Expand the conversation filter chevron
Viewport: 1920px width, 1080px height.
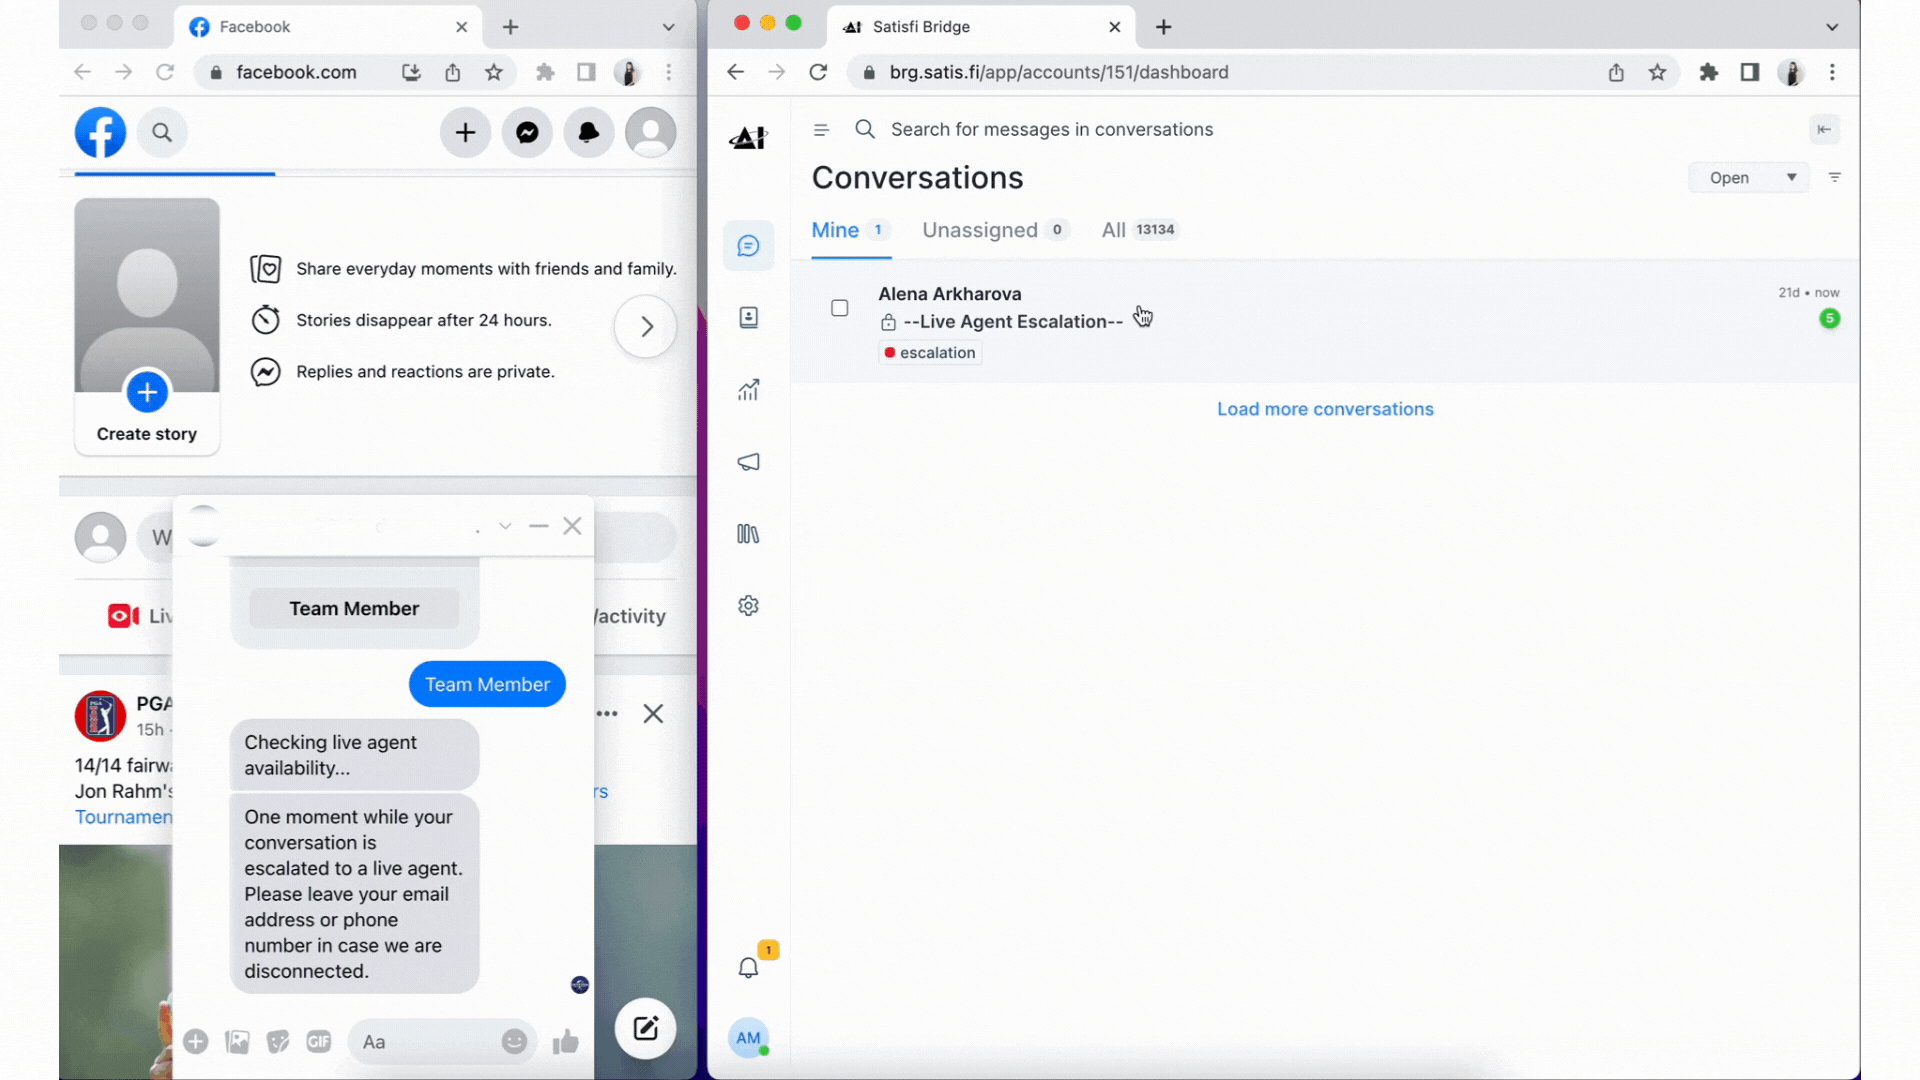1789,177
